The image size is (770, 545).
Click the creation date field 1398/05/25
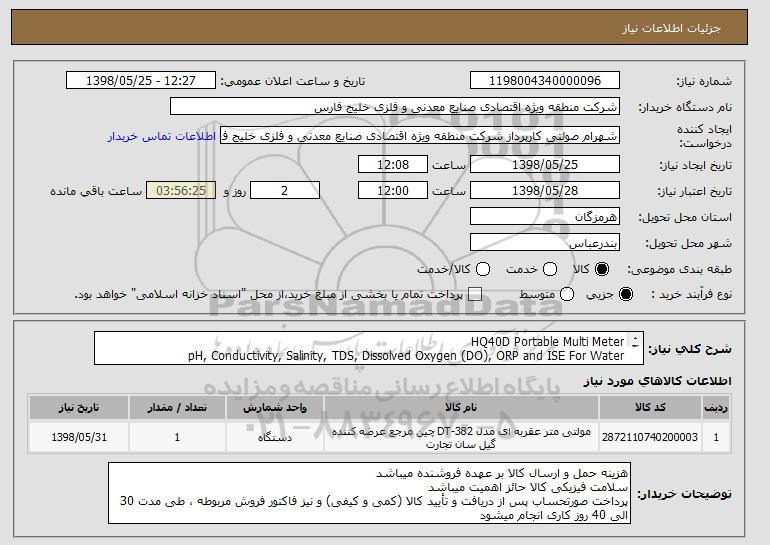coord(545,164)
